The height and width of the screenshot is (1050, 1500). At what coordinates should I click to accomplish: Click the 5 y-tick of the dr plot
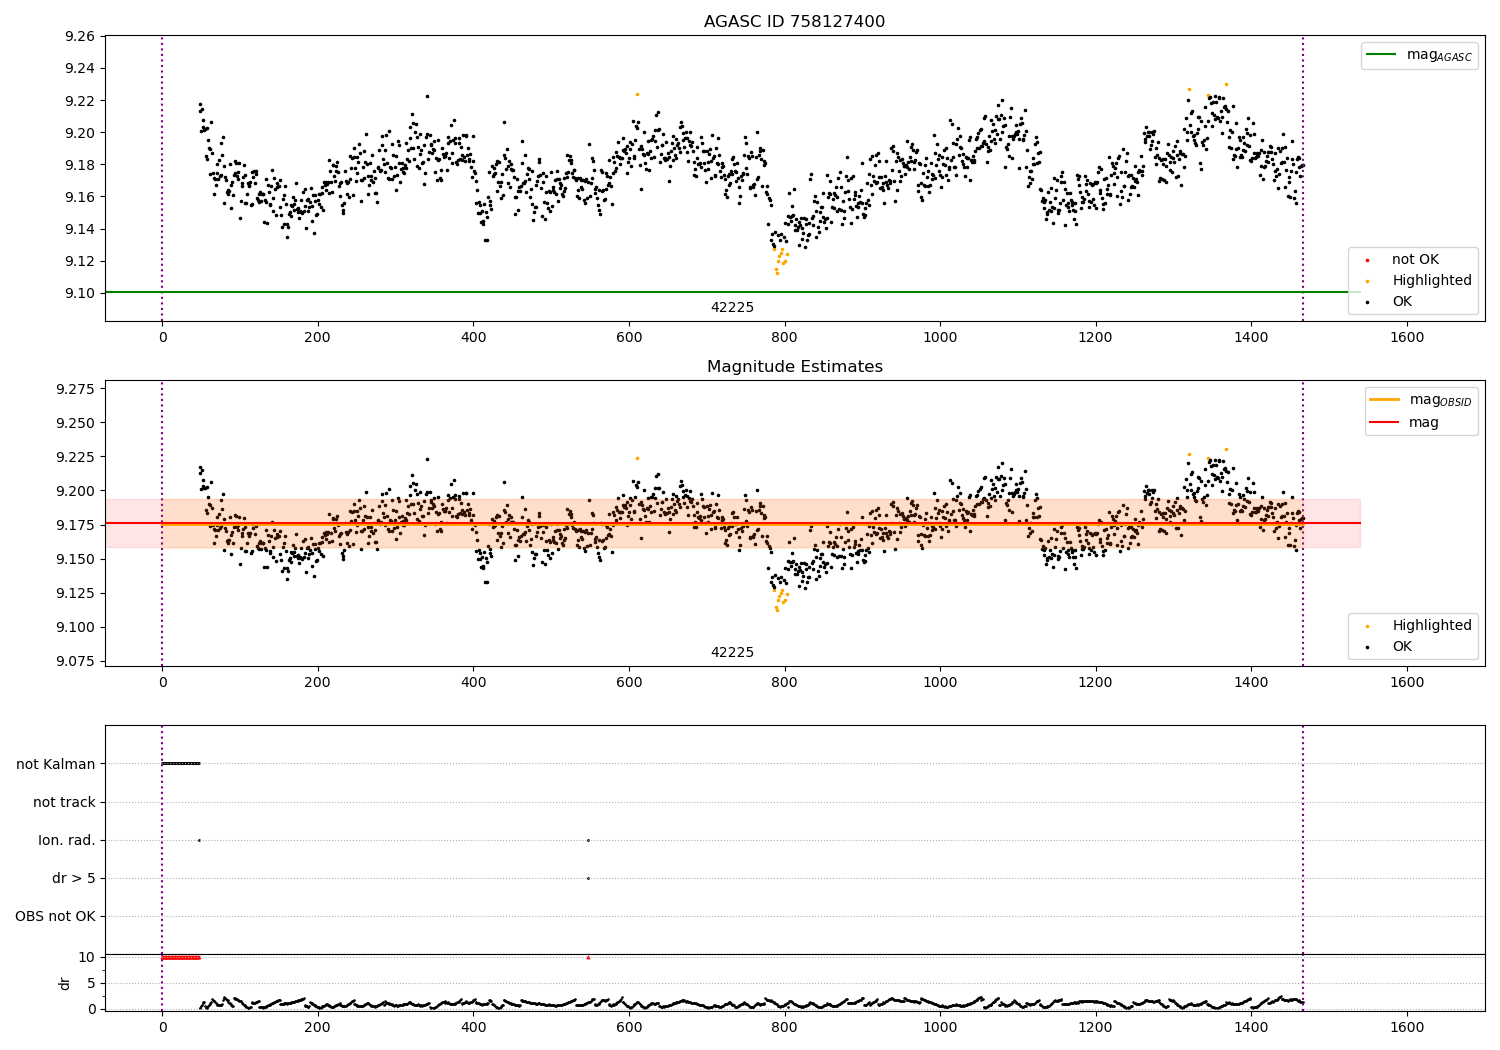point(92,983)
